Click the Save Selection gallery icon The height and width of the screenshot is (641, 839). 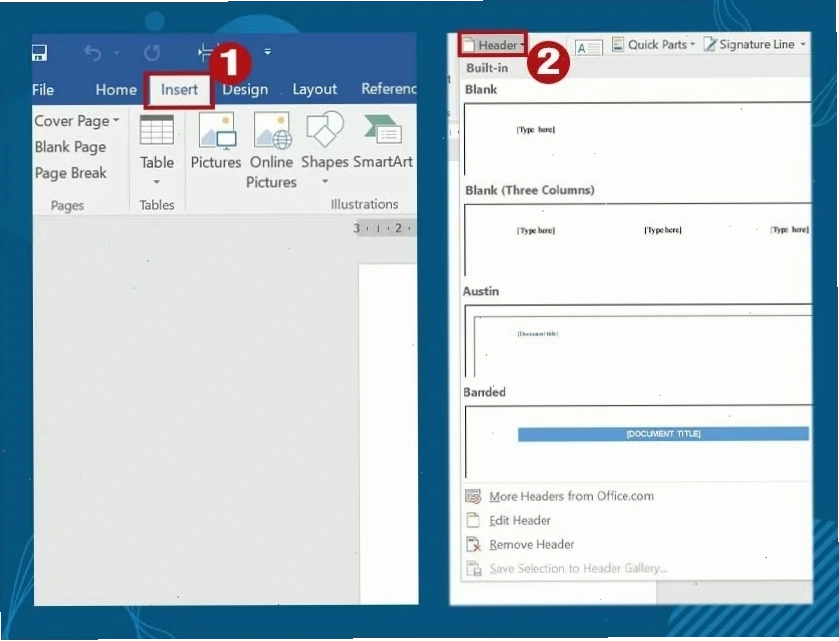tap(474, 568)
